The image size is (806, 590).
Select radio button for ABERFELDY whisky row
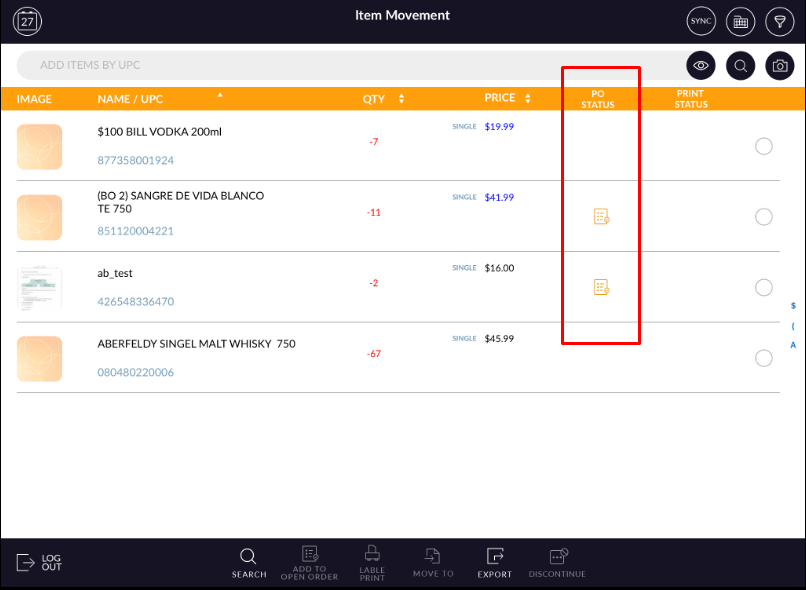point(764,358)
